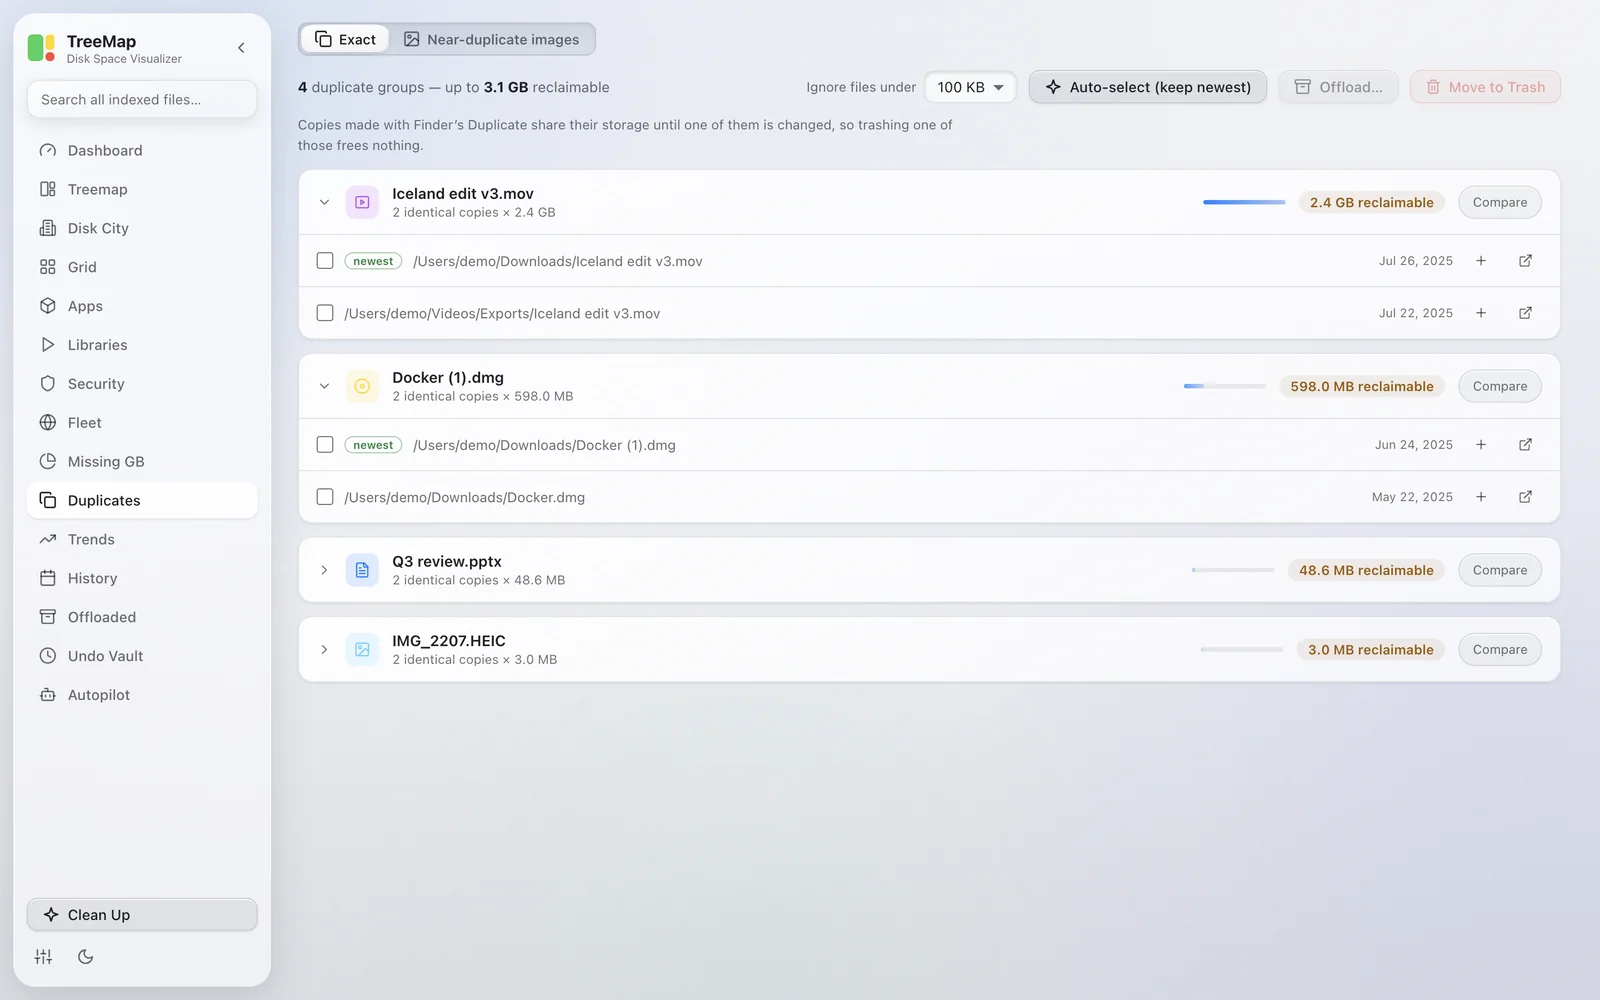The width and height of the screenshot is (1600, 1000).
Task: Click Move to Trash button
Action: 1485,87
